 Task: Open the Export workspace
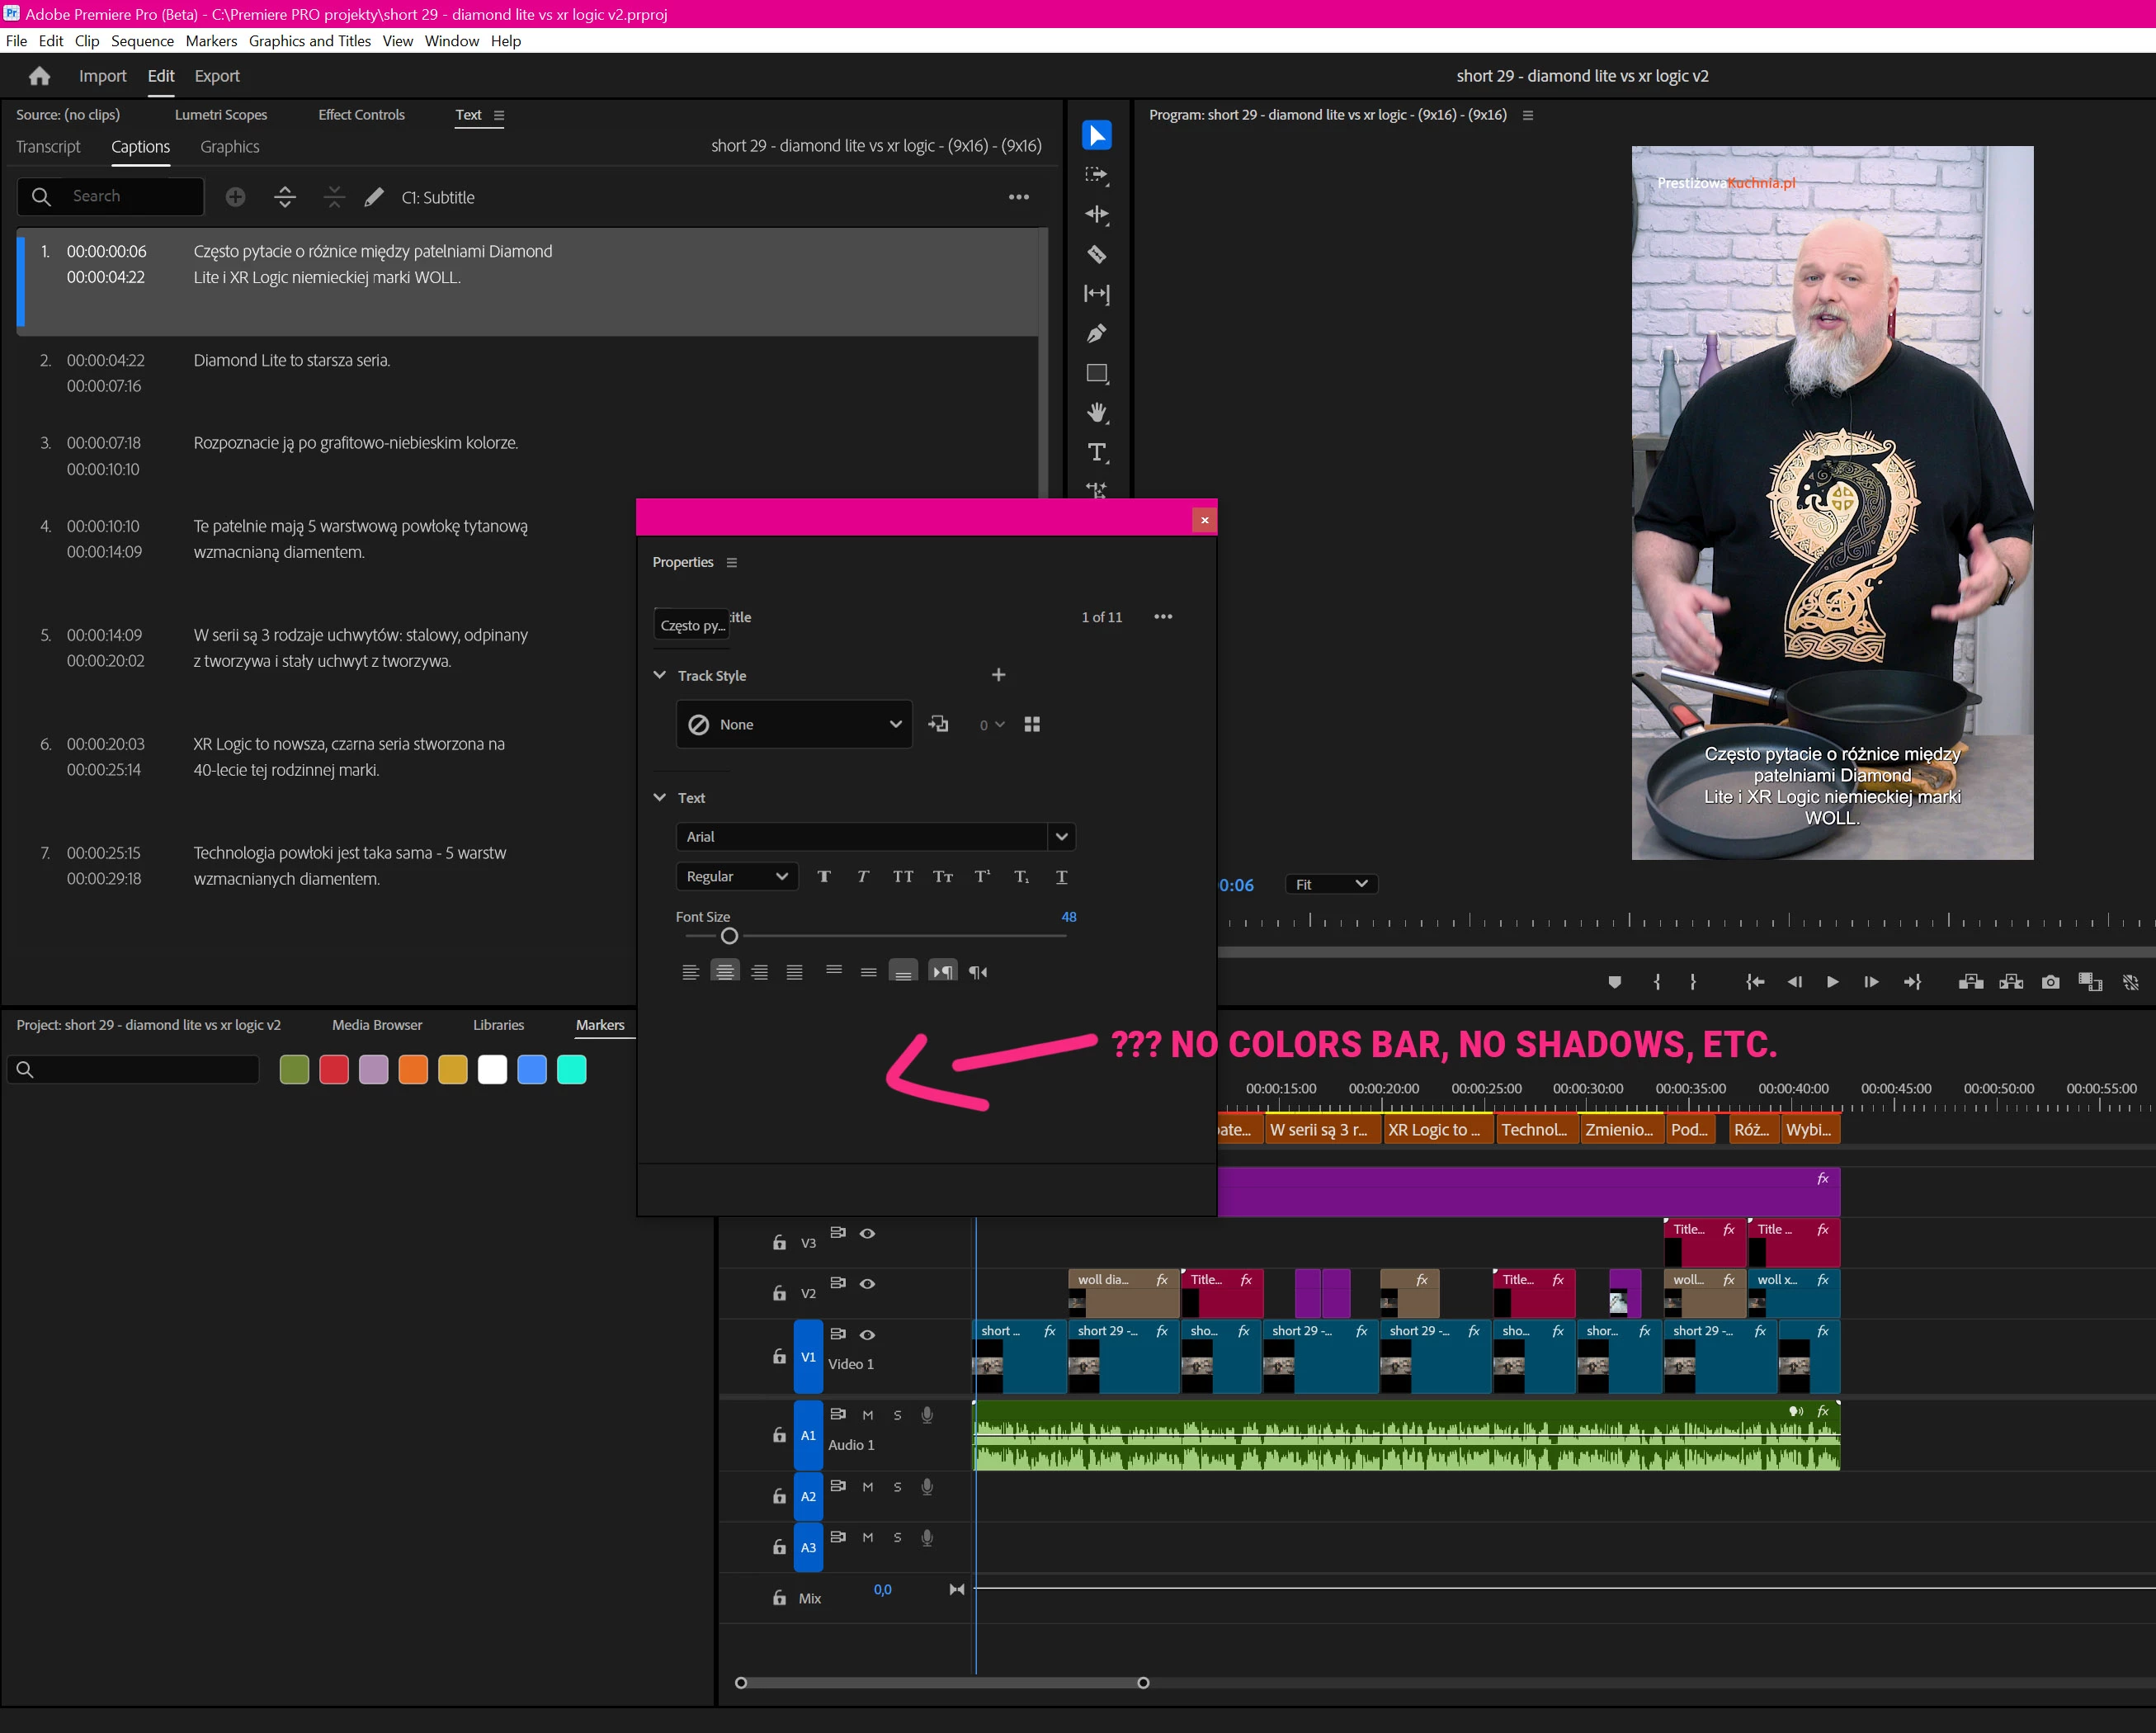tap(216, 76)
